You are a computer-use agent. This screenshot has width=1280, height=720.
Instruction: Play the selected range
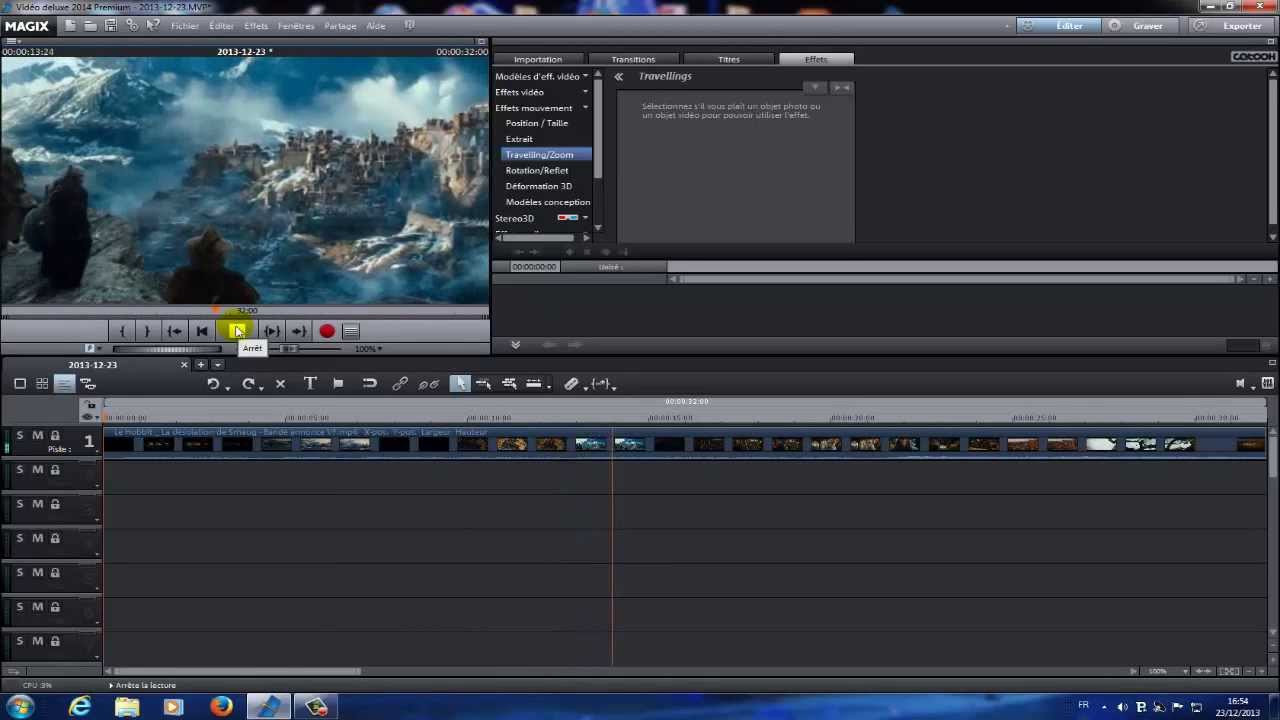point(272,331)
